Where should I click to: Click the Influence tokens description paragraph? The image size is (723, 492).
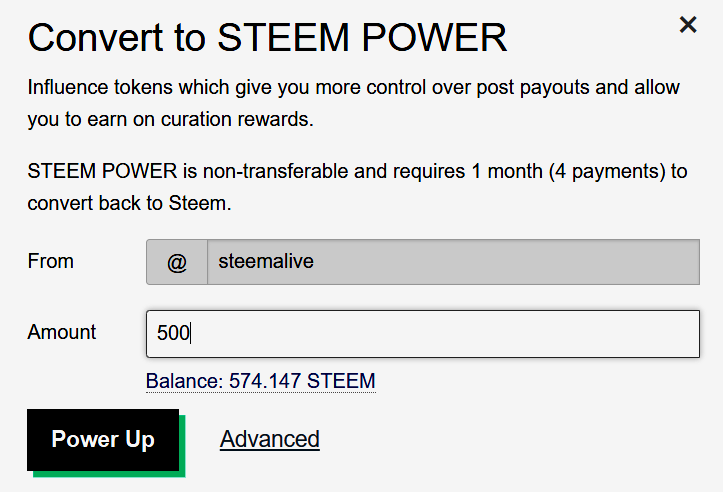(x=354, y=103)
